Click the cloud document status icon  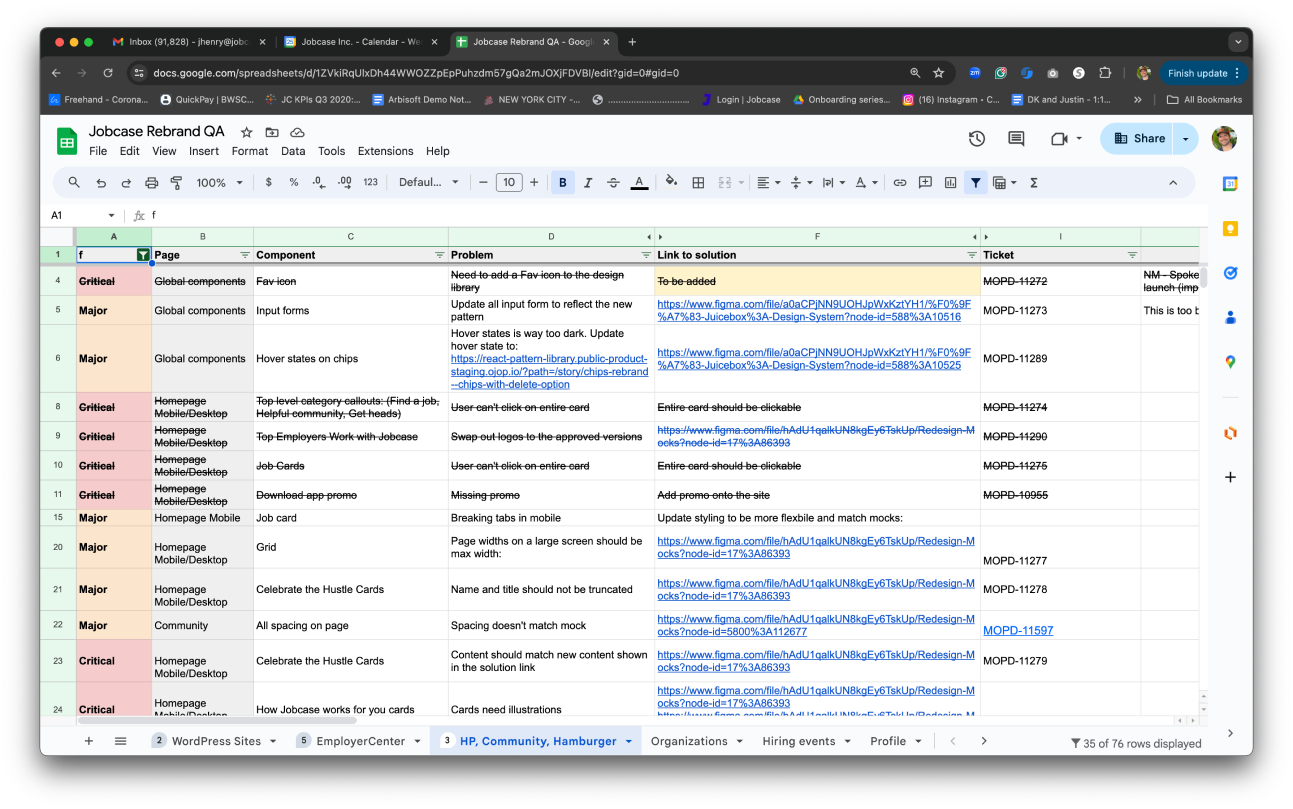(x=297, y=132)
